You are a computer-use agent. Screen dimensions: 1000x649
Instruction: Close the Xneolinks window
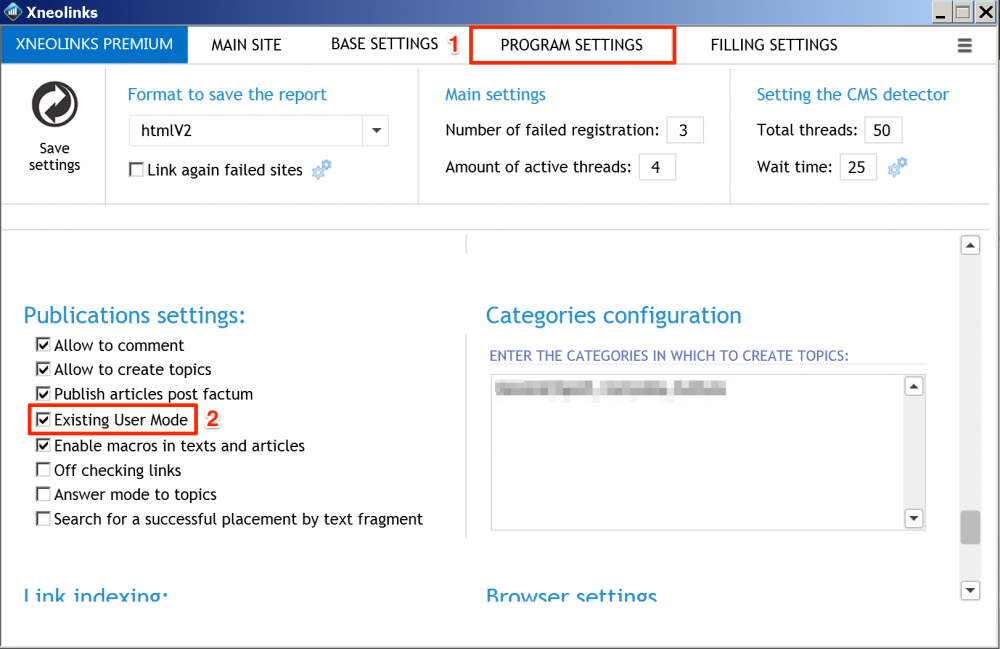coord(986,12)
